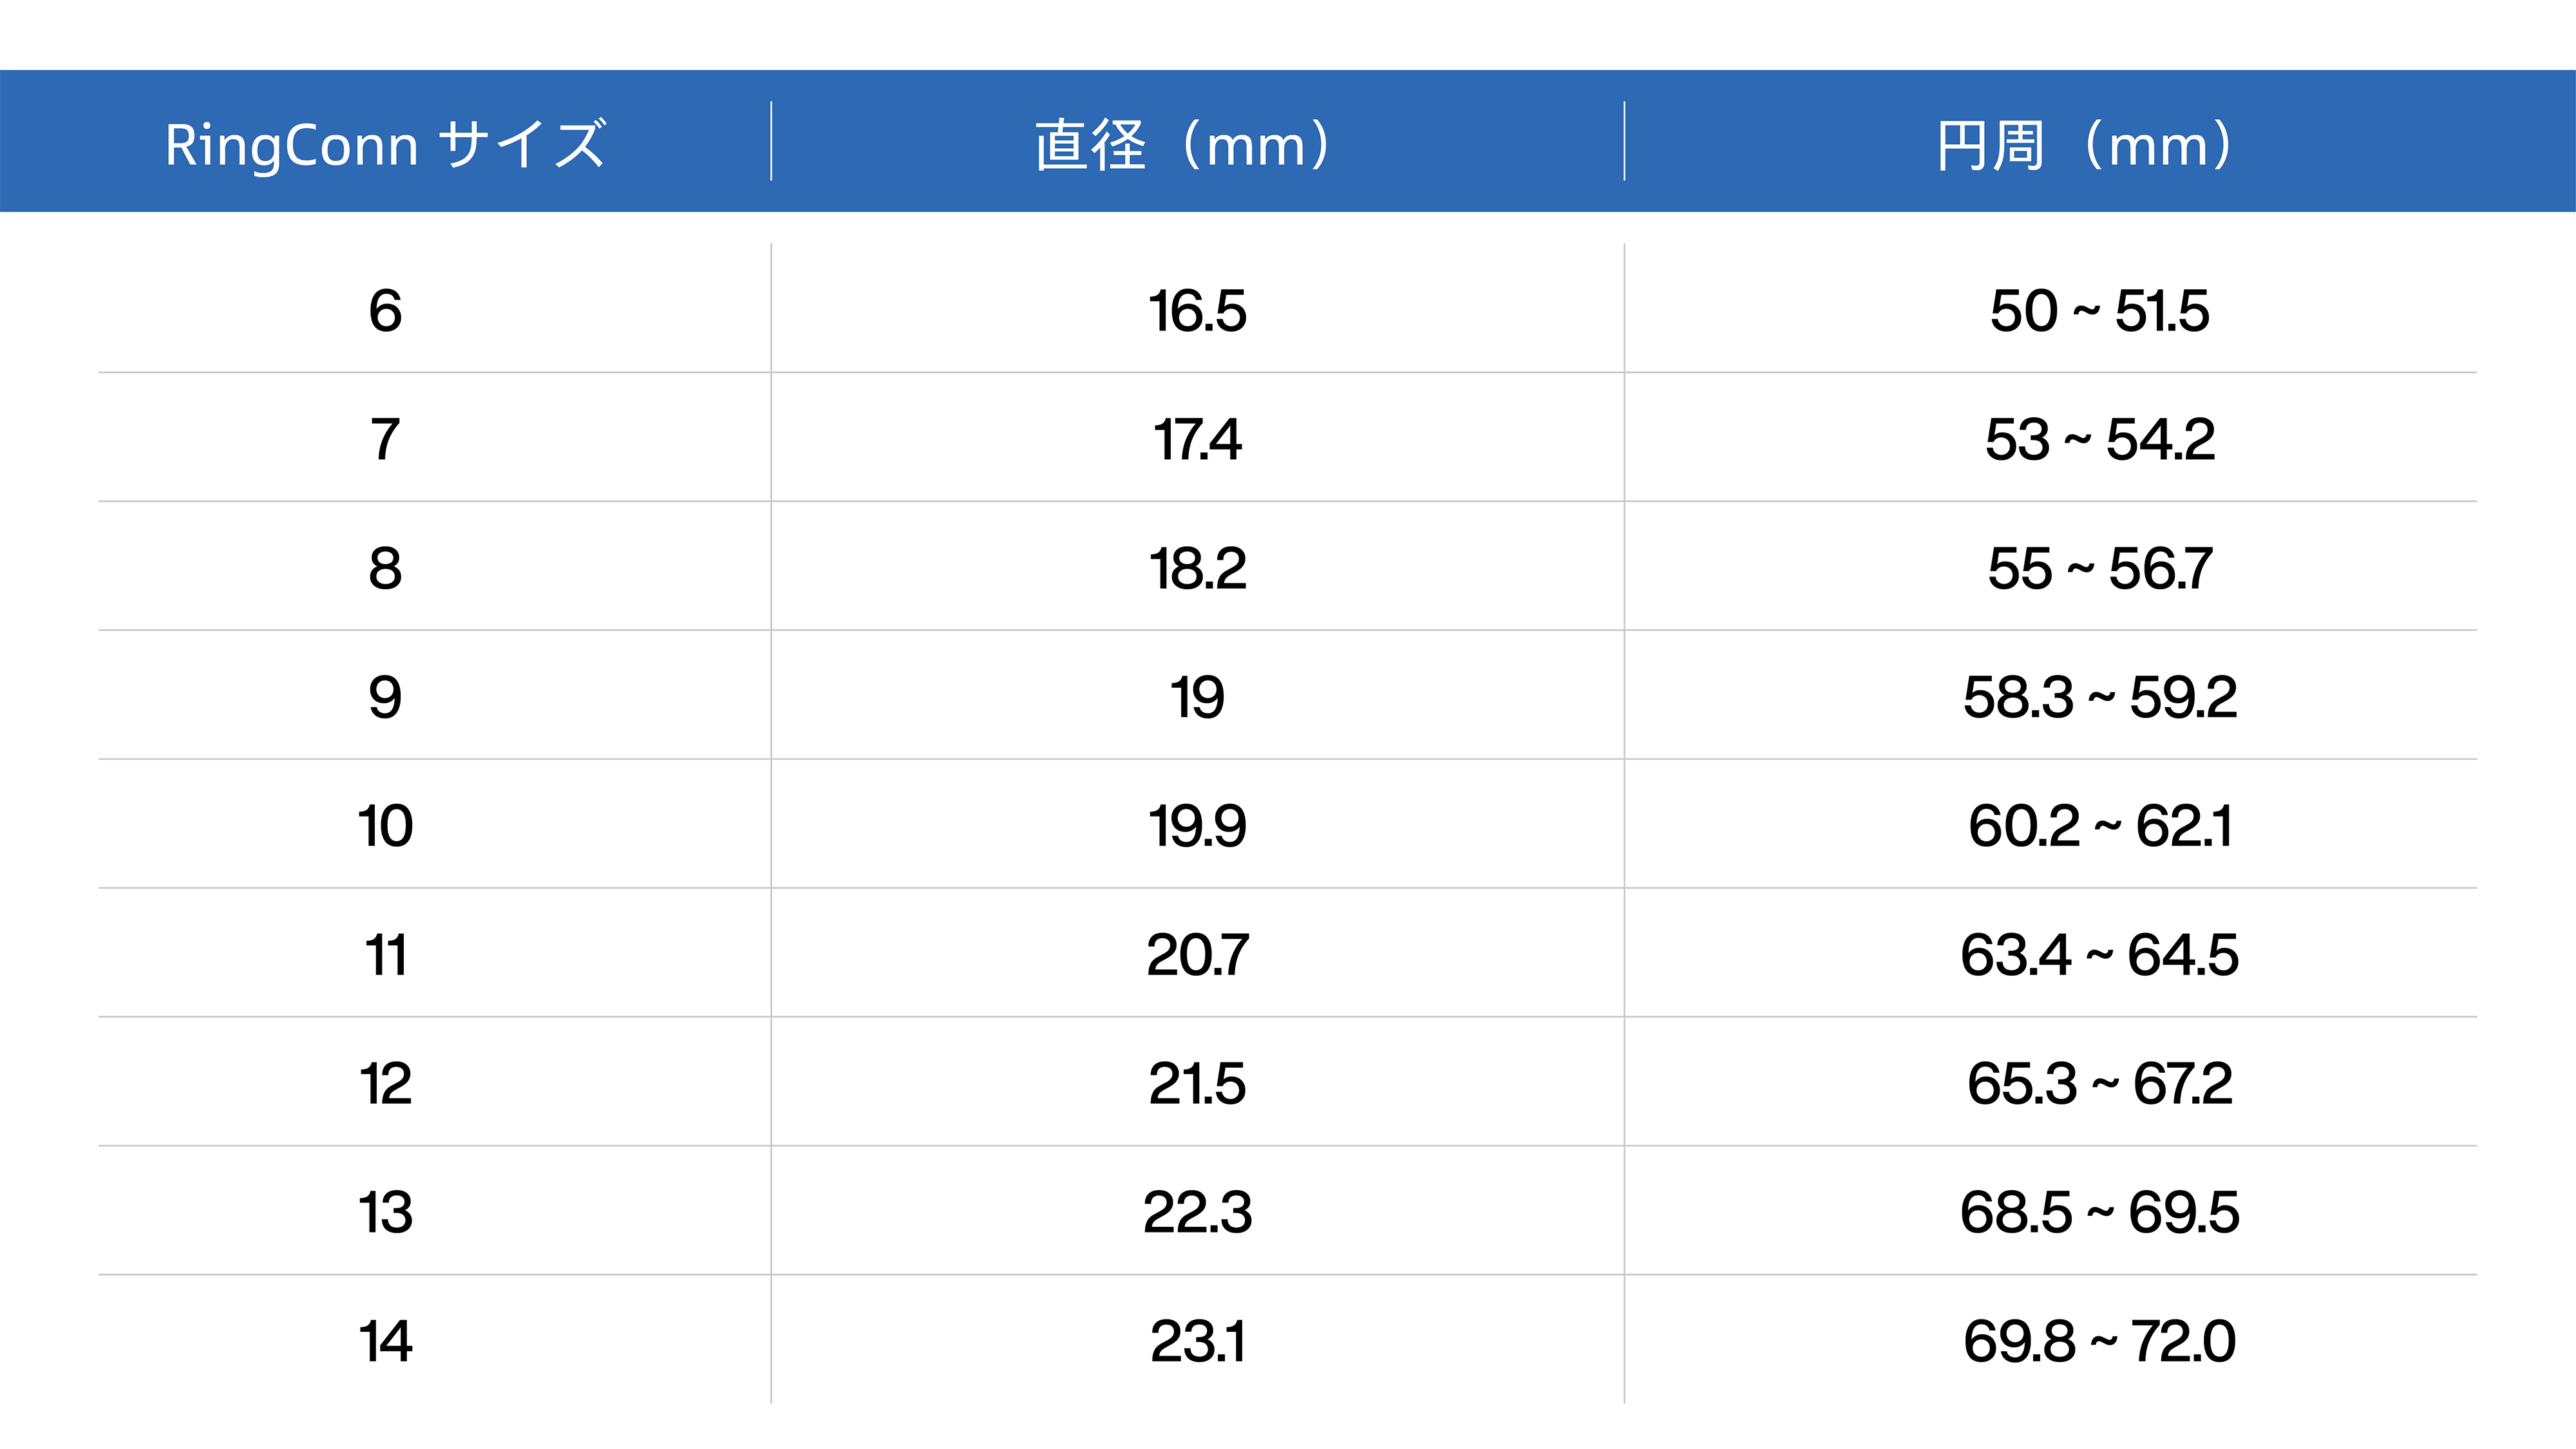The image size is (2576, 1449).
Task: Select the 17.4 diameter cell
Action: tap(1197, 440)
